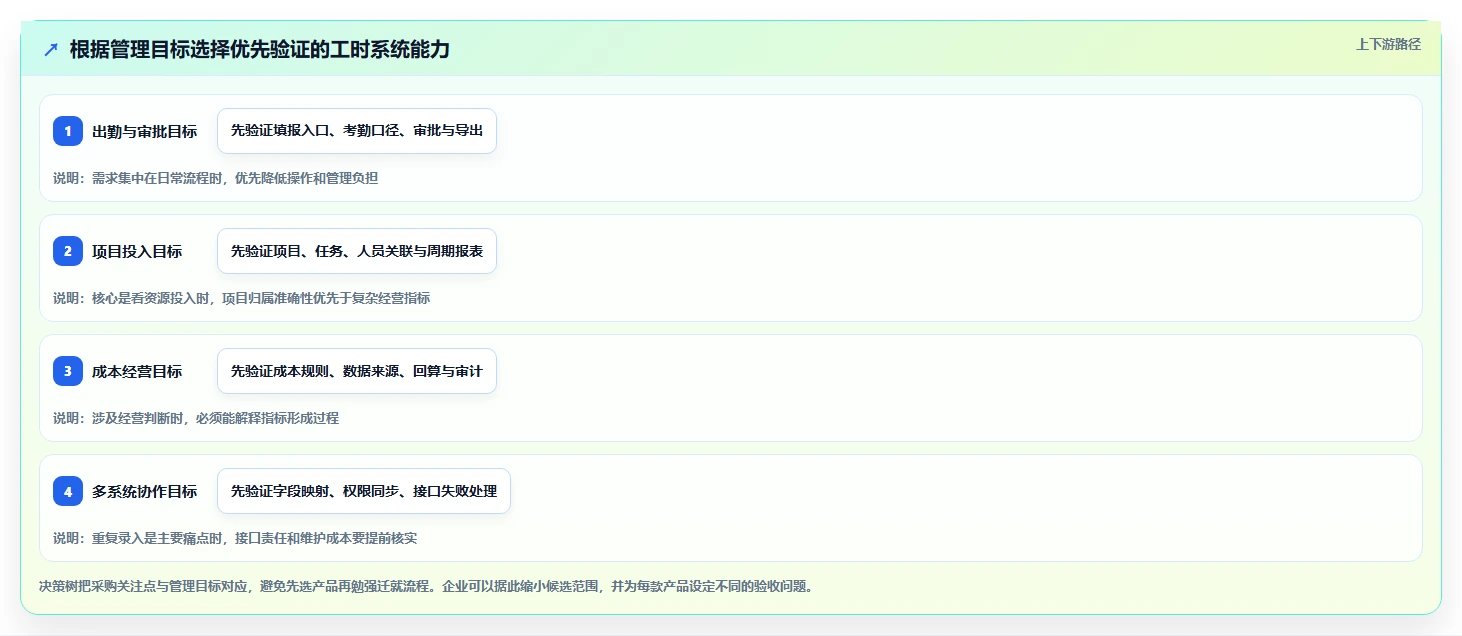Click the note 重复录入是主要痛点时

157,538
